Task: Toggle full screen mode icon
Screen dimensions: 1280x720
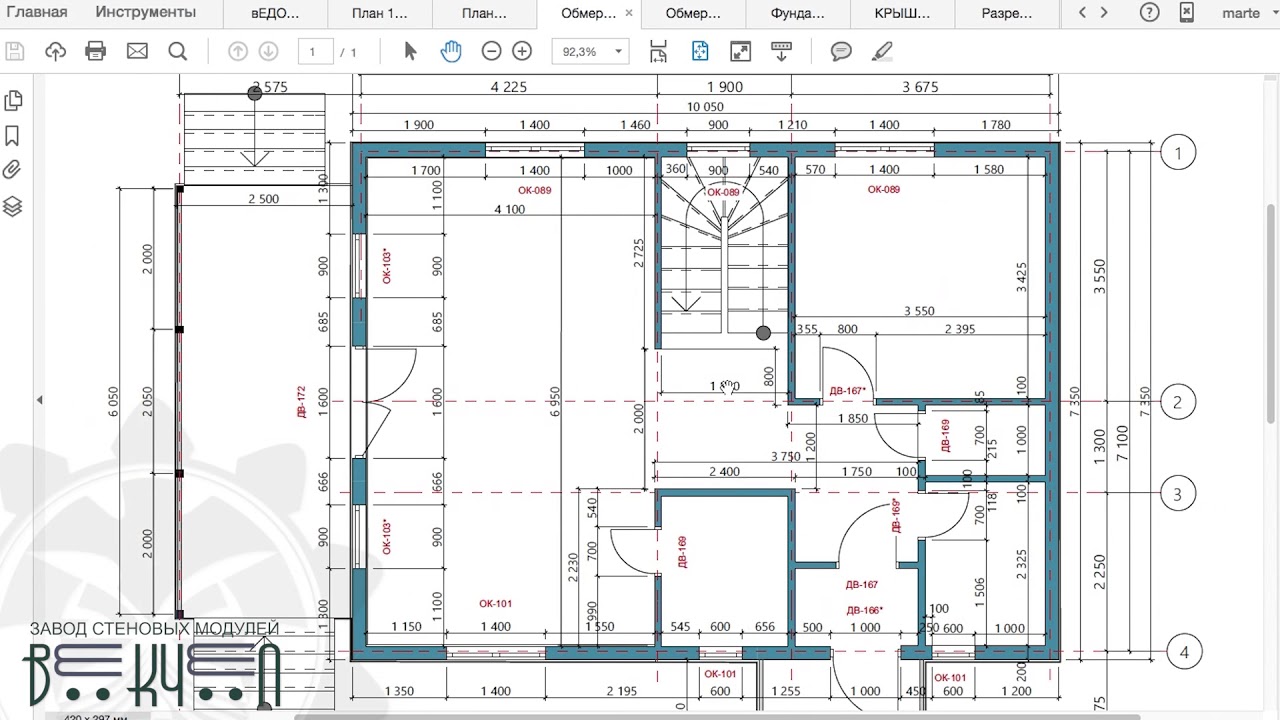Action: [740, 52]
